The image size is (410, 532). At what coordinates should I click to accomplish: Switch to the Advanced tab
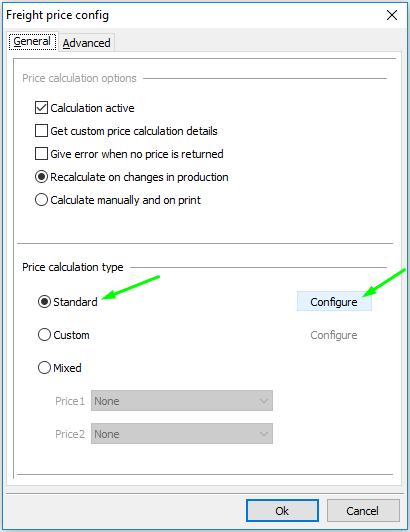[x=87, y=43]
